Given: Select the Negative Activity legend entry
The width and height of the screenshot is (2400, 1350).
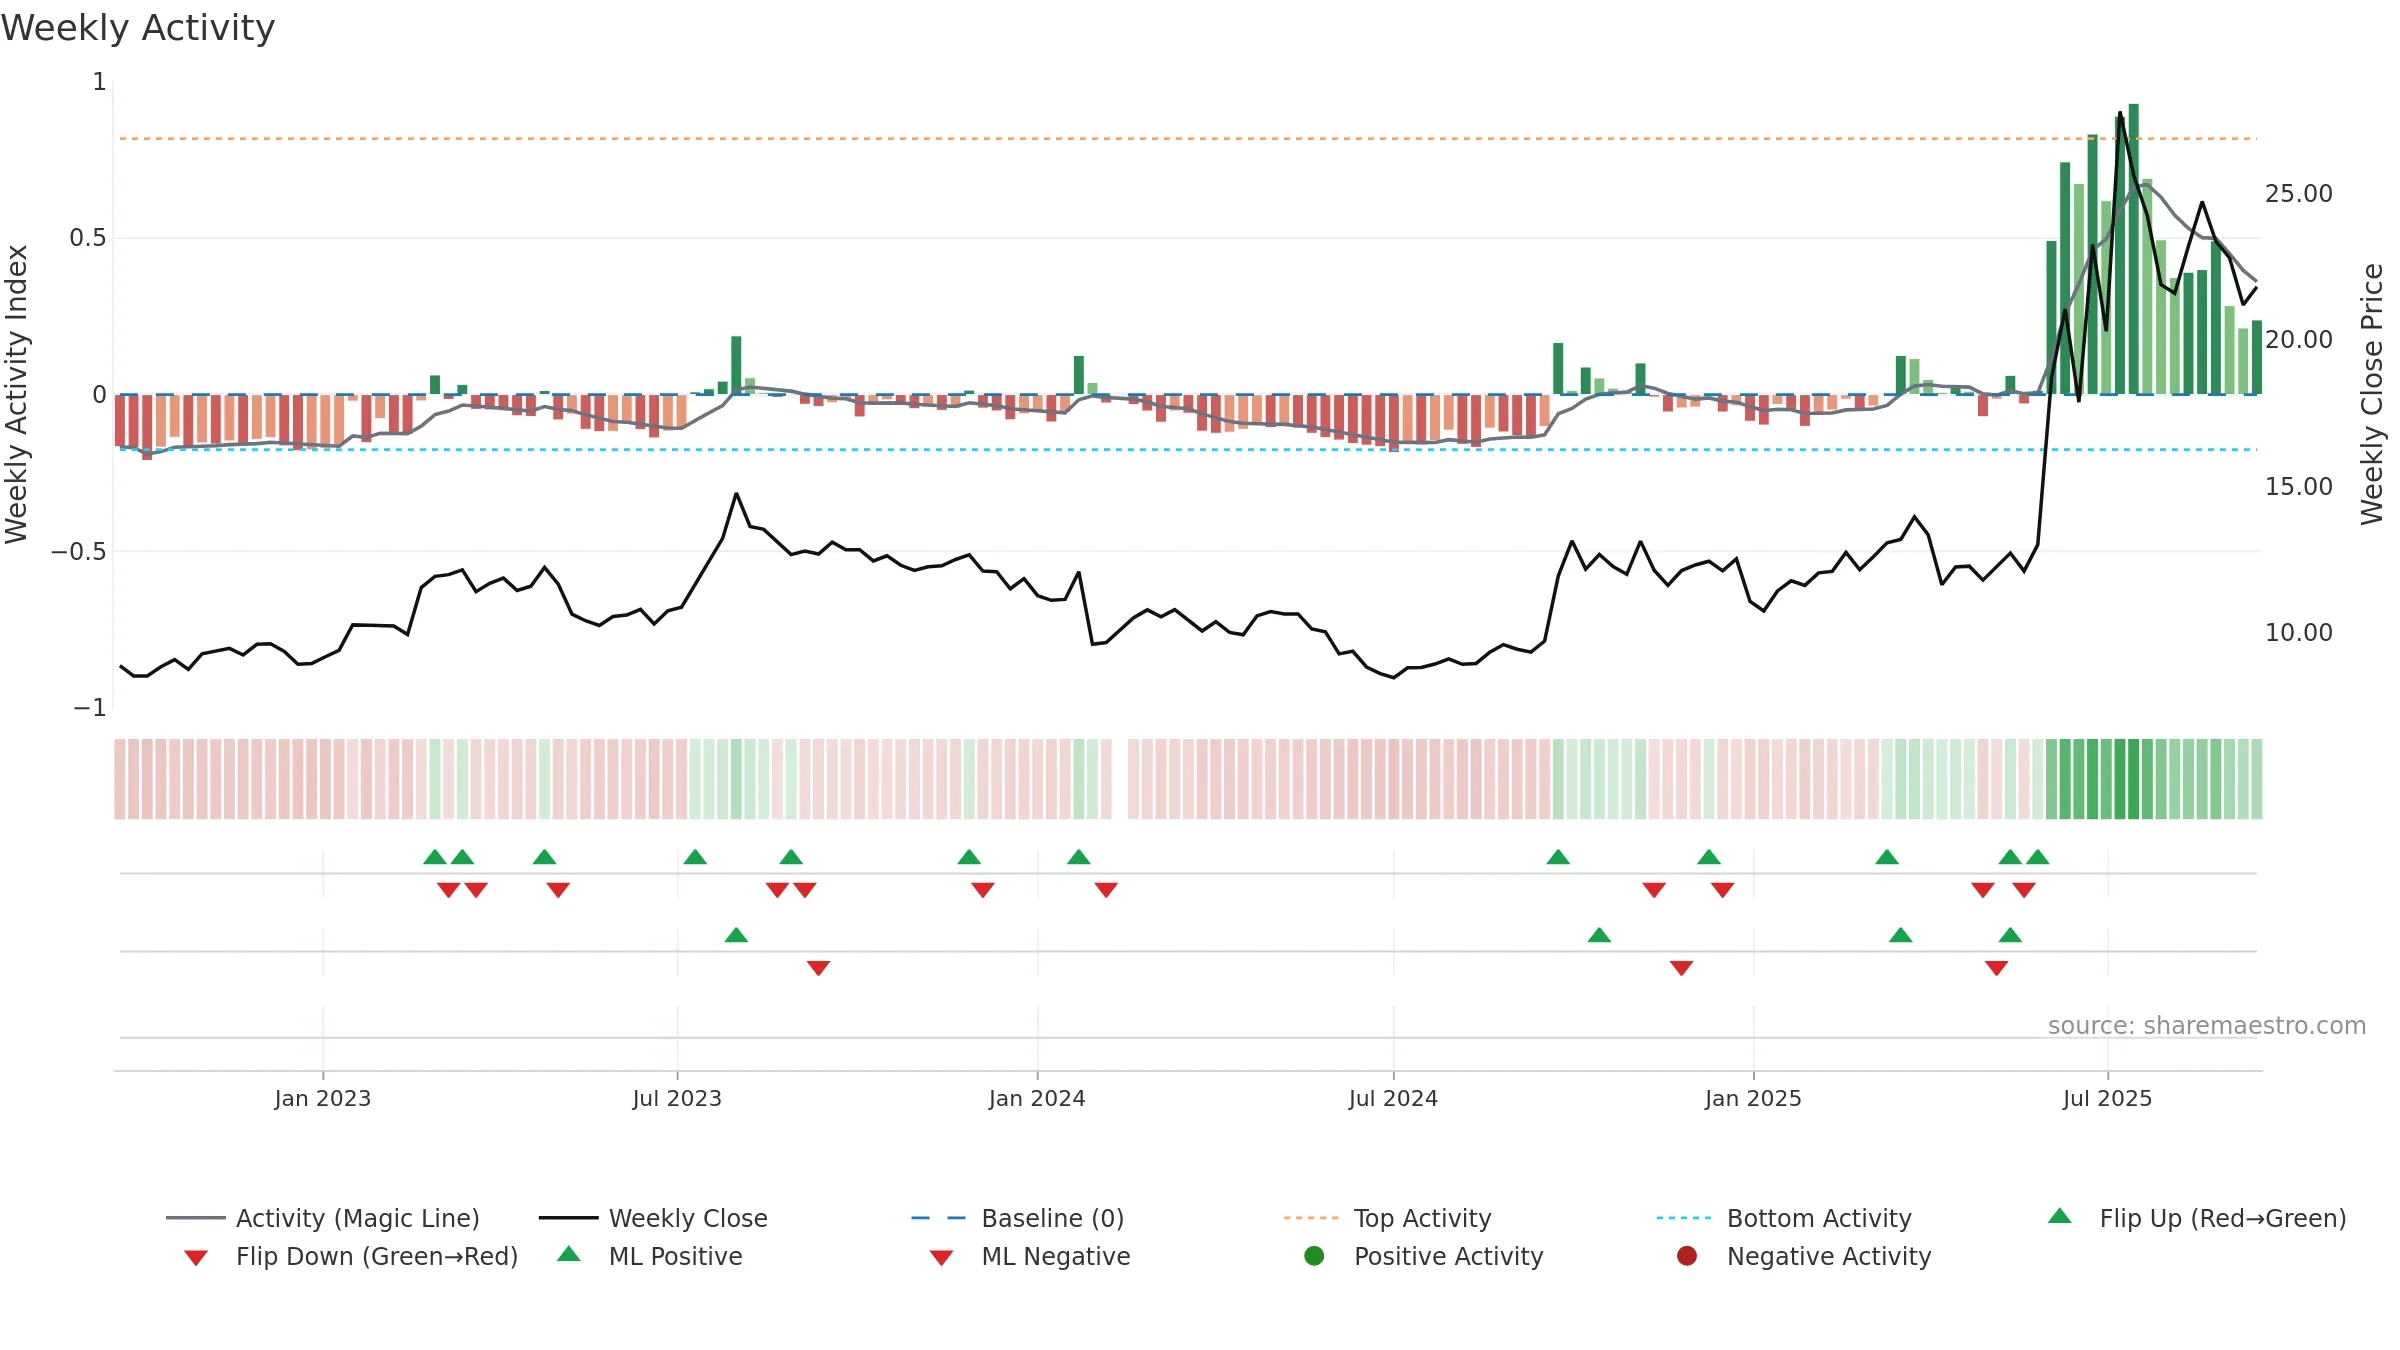Looking at the screenshot, I should [1803, 1256].
